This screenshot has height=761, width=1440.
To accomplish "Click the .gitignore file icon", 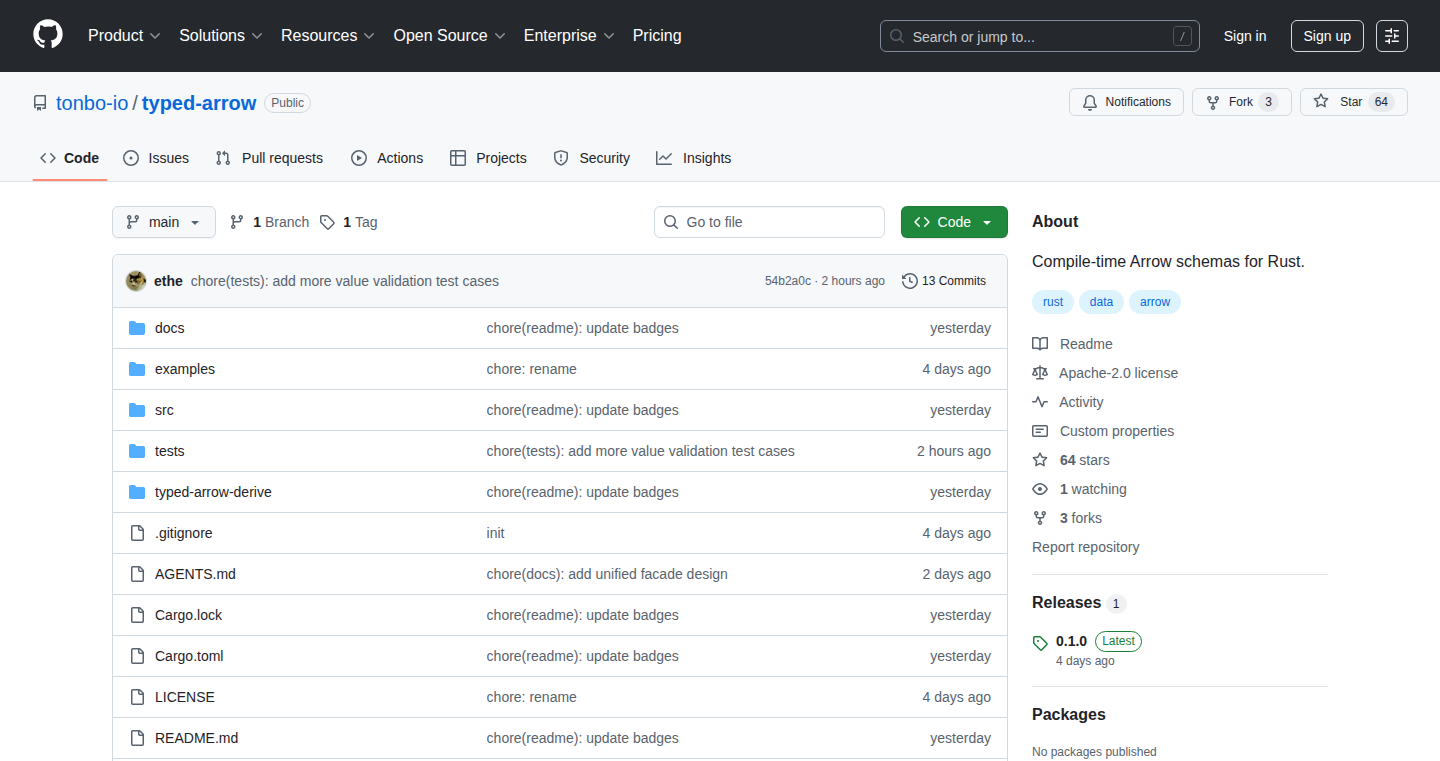I will click(137, 533).
